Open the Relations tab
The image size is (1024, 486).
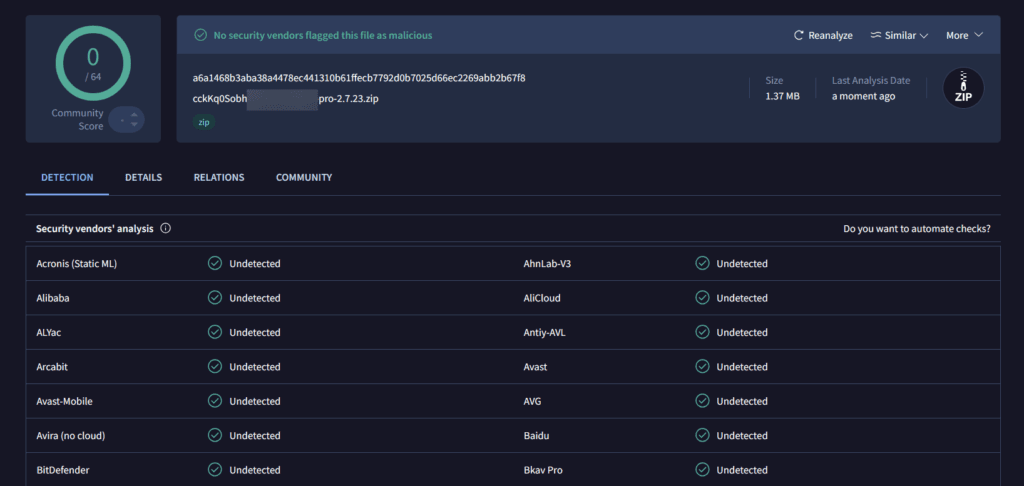[x=219, y=178]
